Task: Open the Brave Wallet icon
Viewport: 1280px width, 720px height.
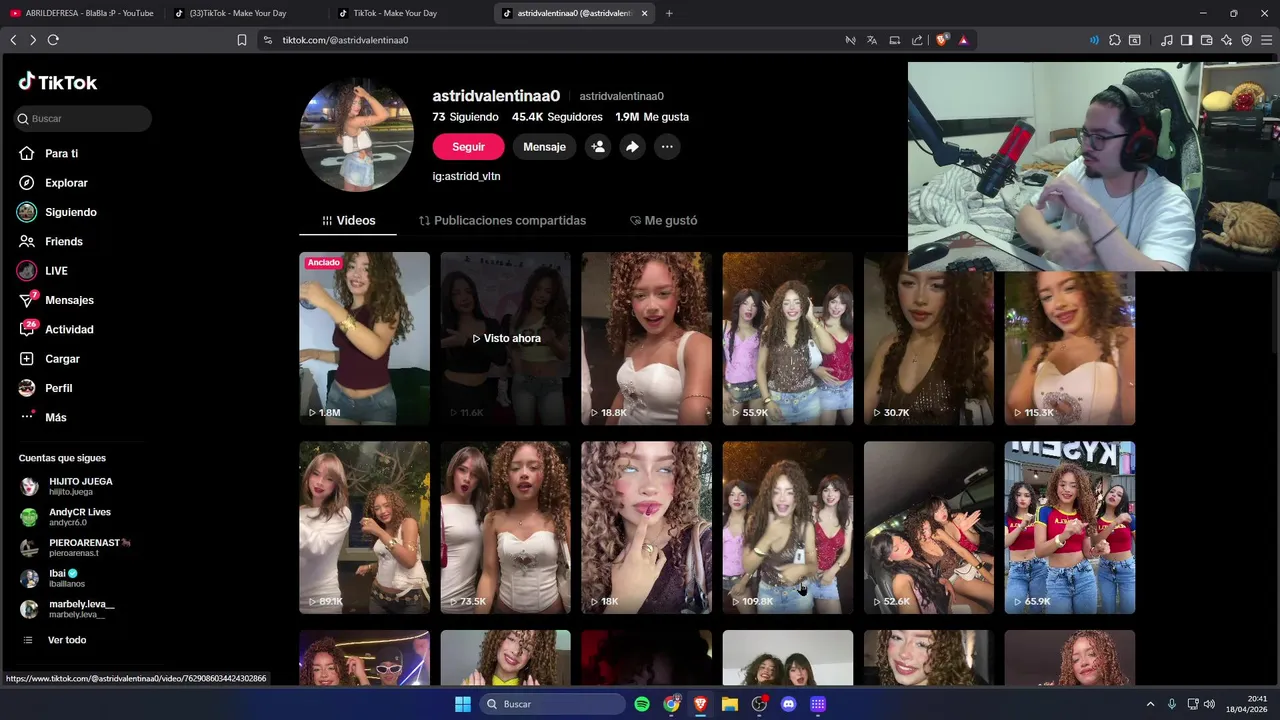Action: (1206, 40)
